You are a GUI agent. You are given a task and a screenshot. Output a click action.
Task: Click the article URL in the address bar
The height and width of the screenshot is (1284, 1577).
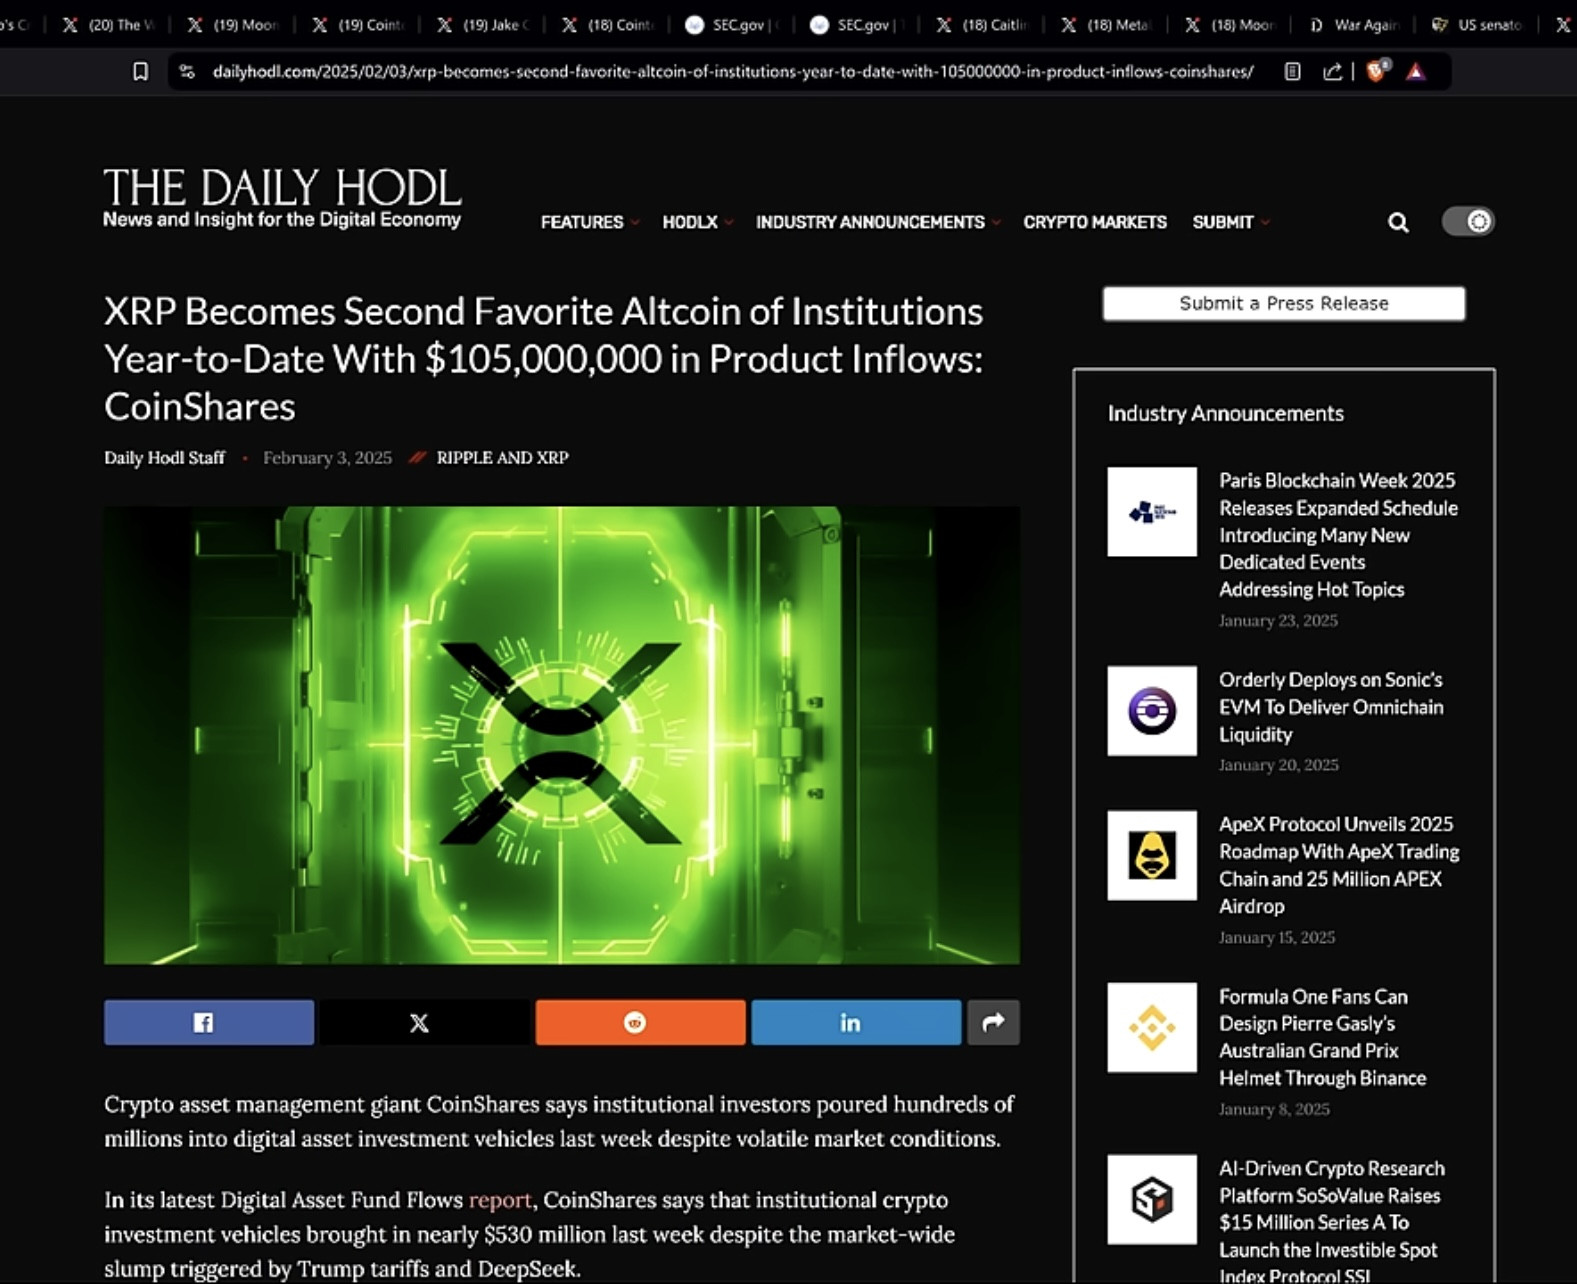click(x=733, y=72)
